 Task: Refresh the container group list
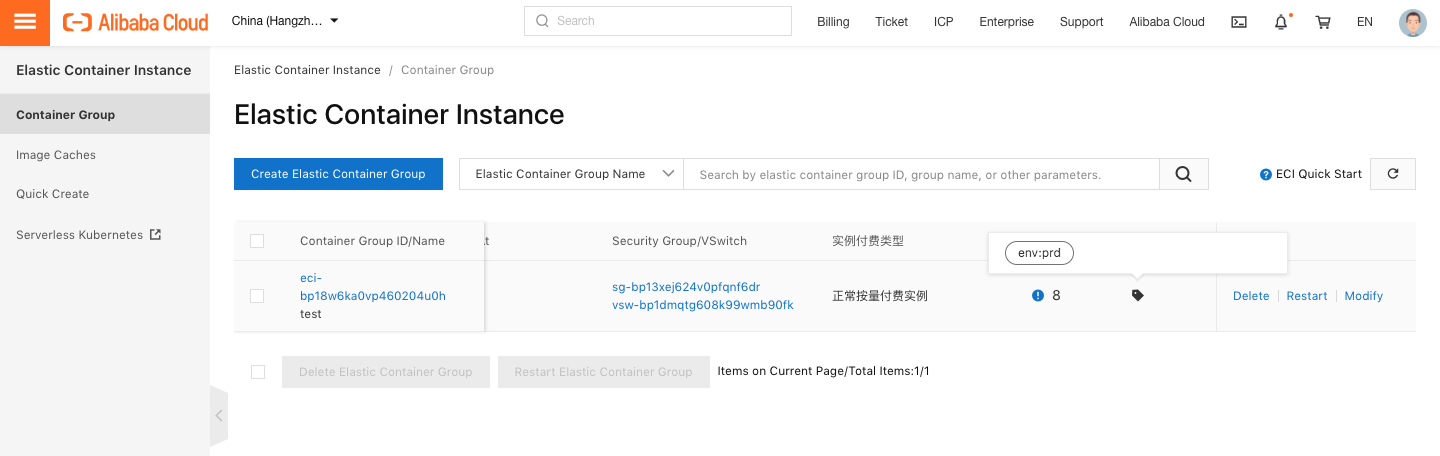(1393, 174)
